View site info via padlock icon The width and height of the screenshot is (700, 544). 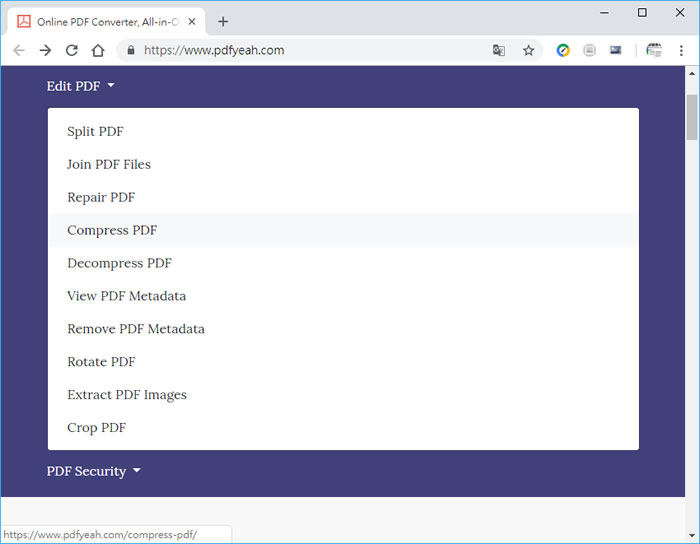coord(128,50)
